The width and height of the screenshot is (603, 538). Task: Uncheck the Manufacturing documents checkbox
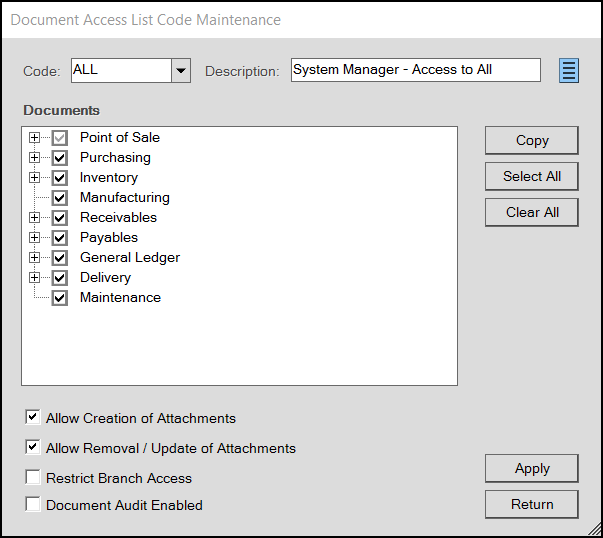(x=60, y=198)
